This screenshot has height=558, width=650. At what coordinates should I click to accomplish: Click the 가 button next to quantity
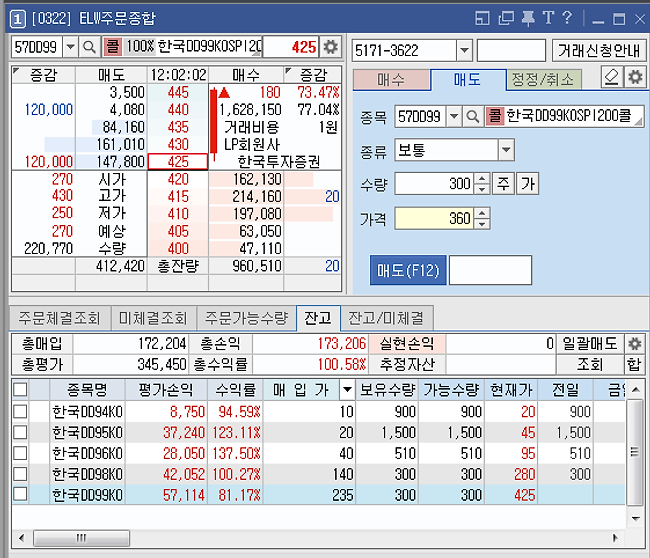[528, 184]
